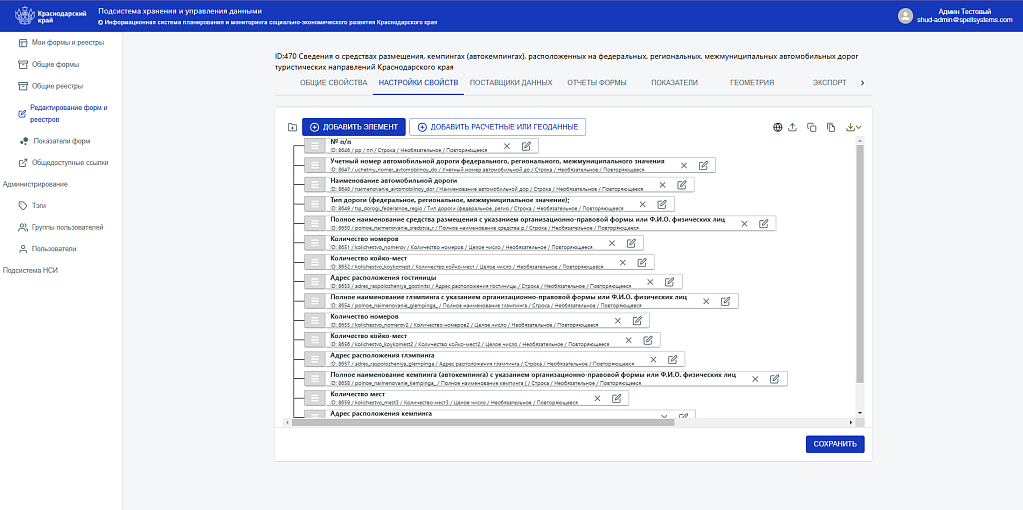The image size is (1023, 510).
Task: Click the Сохранить button
Action: [834, 444]
